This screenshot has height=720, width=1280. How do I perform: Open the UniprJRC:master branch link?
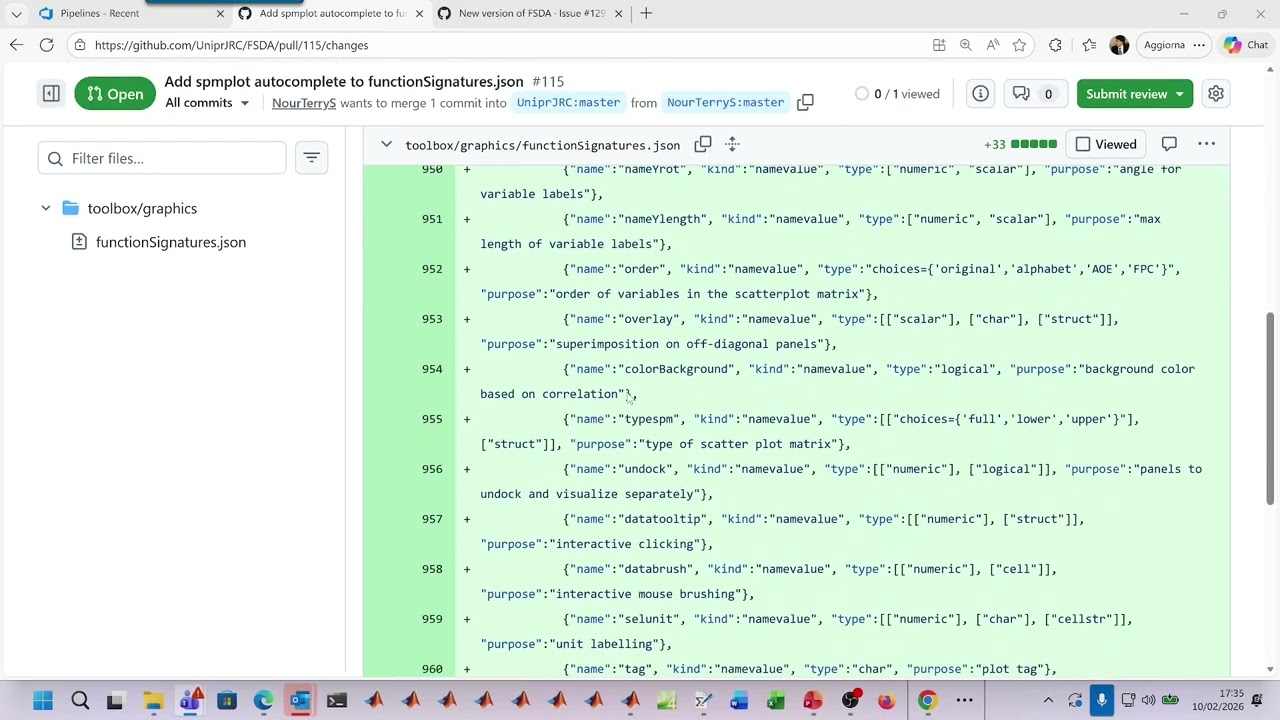pyautogui.click(x=568, y=103)
